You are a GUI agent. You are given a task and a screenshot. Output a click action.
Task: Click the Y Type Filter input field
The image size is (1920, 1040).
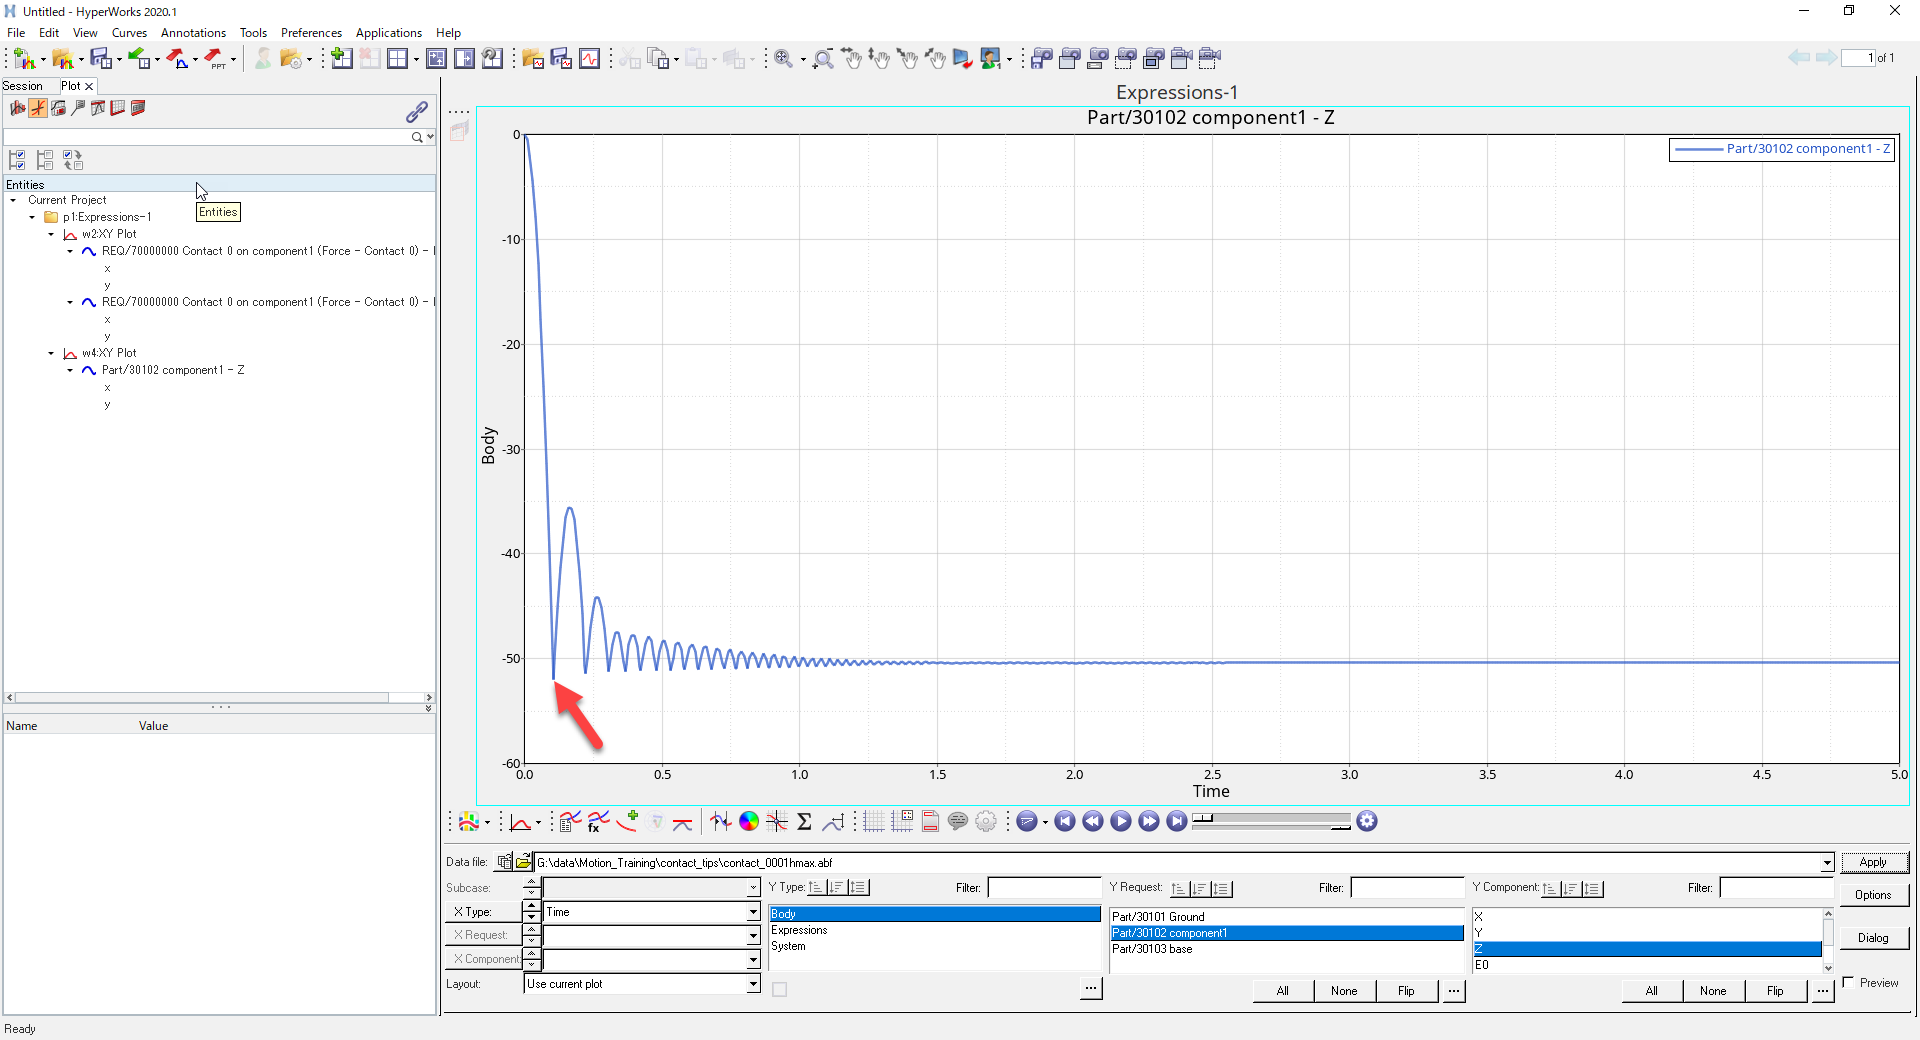click(1044, 888)
